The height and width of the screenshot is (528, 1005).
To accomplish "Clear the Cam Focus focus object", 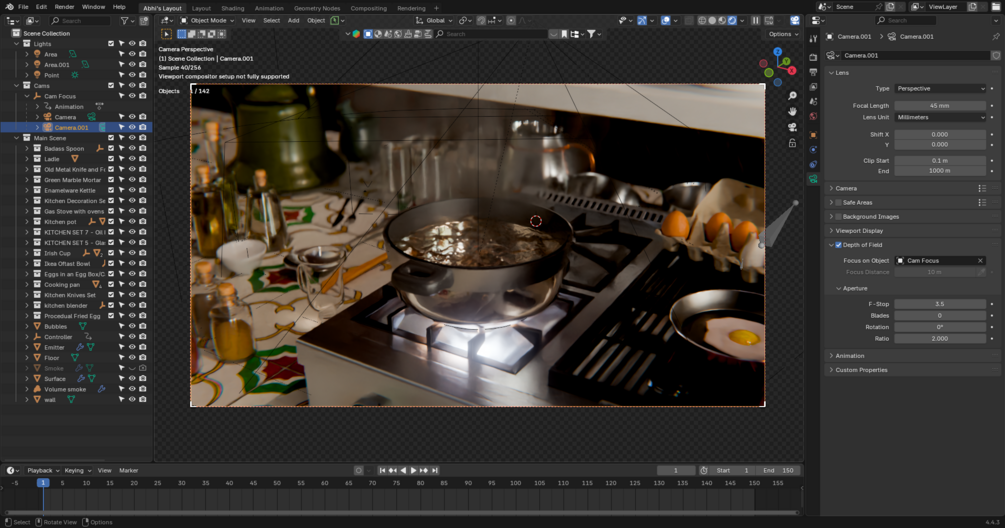I will coord(980,261).
